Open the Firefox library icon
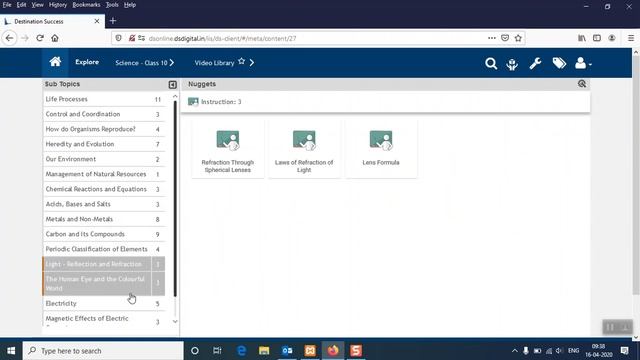Screen dimensions: 640x360 tap(582, 38)
